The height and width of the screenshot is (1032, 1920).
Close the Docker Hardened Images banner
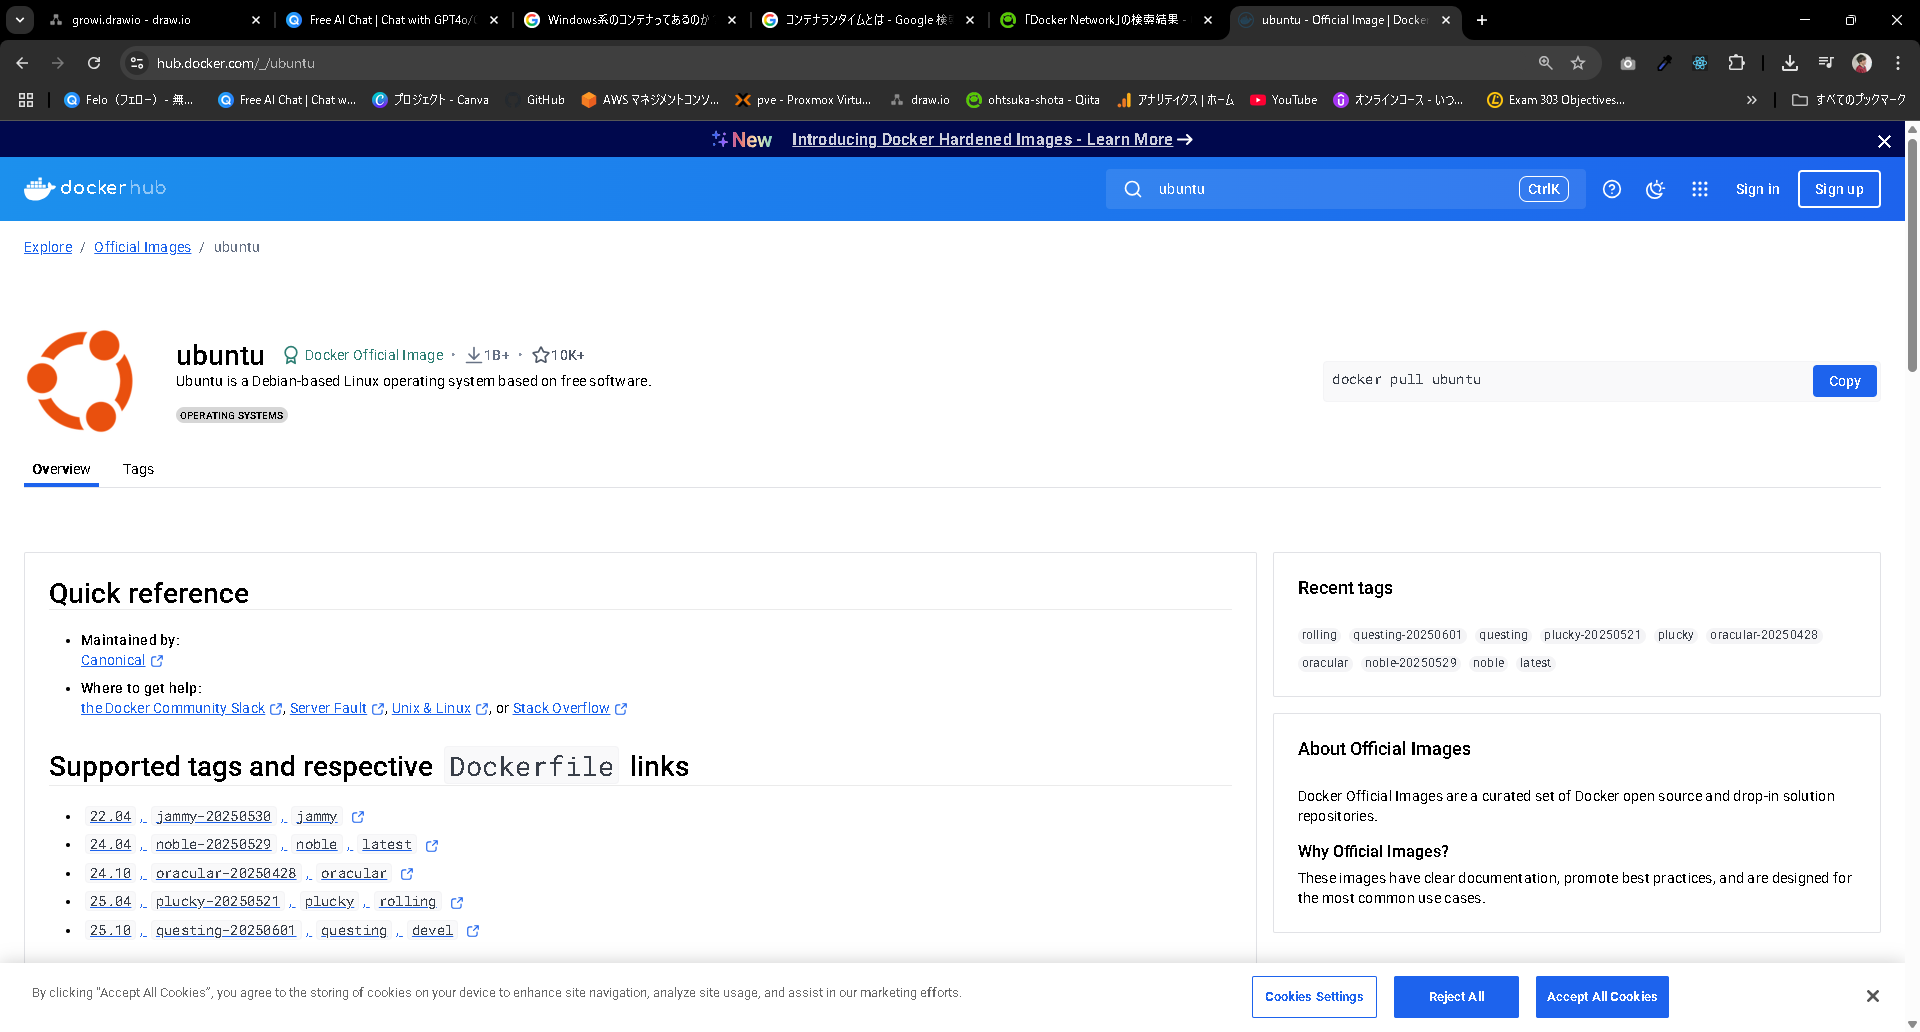pos(1884,141)
